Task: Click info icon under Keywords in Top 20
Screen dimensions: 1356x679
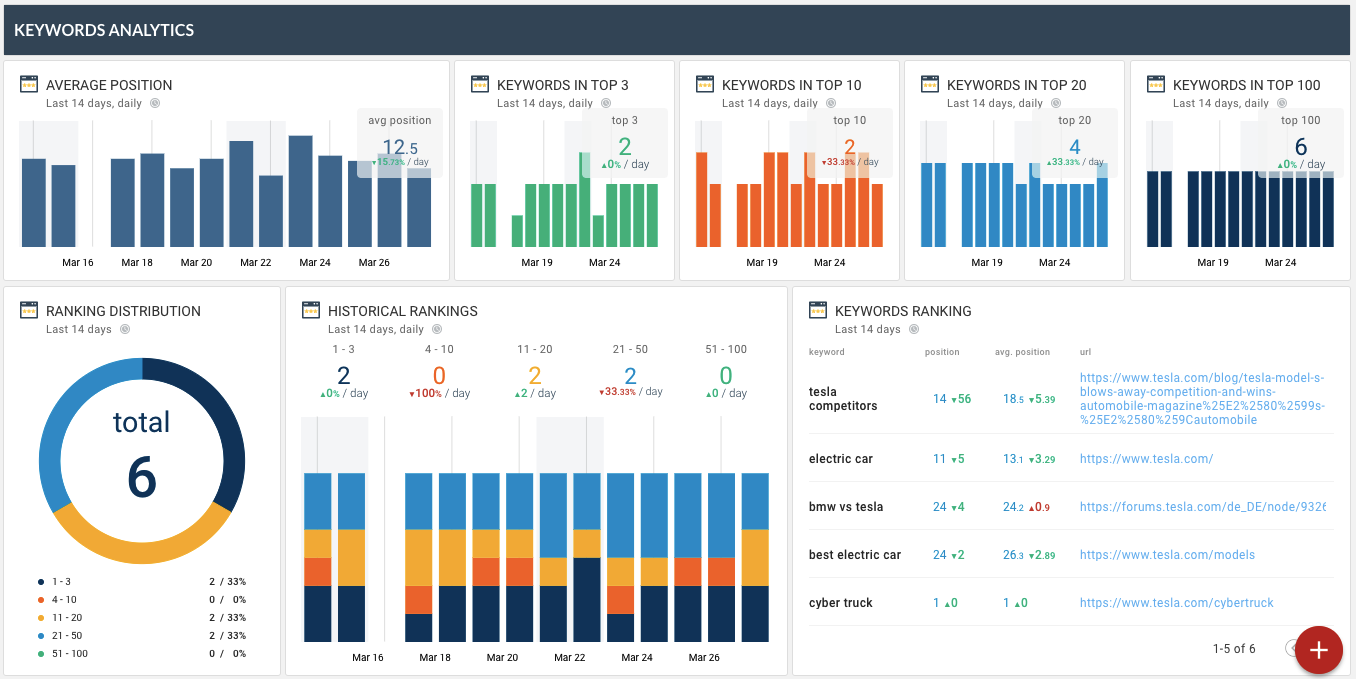Action: coord(1056,103)
